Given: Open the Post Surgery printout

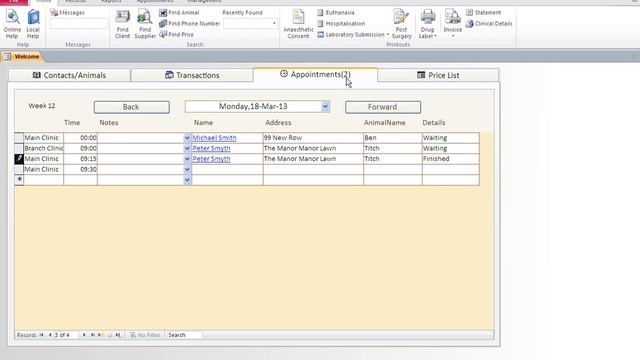Looking at the screenshot, I should [402, 24].
